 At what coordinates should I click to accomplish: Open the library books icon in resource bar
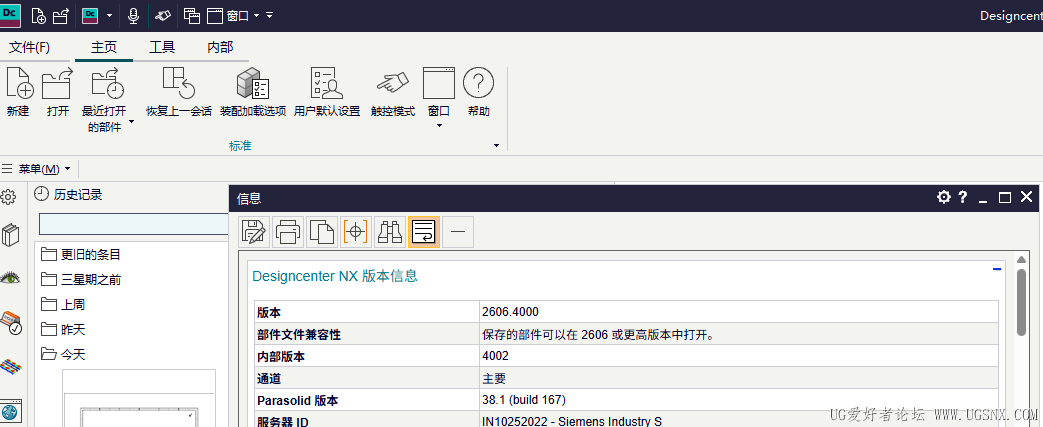tap(10, 235)
